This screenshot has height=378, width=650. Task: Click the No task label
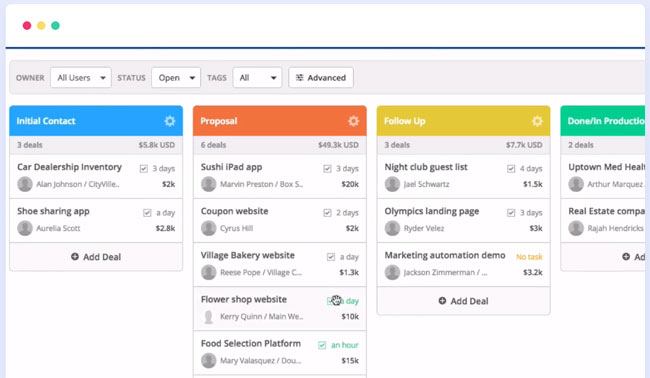coord(529,257)
